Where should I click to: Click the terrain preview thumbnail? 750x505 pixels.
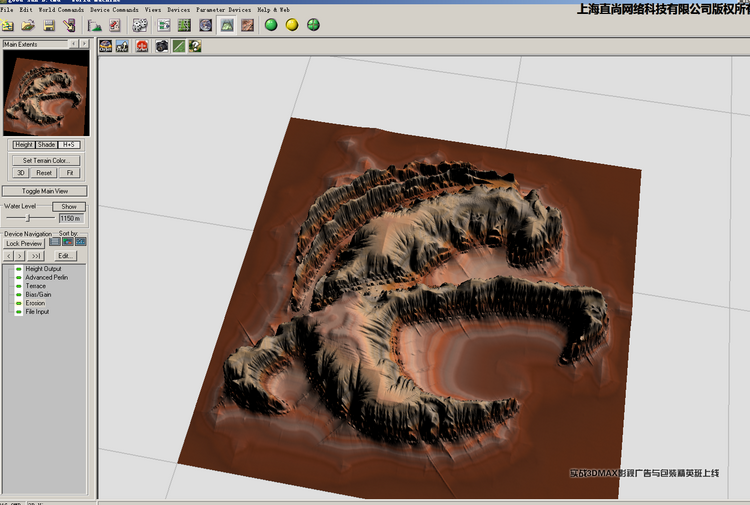tap(46, 93)
